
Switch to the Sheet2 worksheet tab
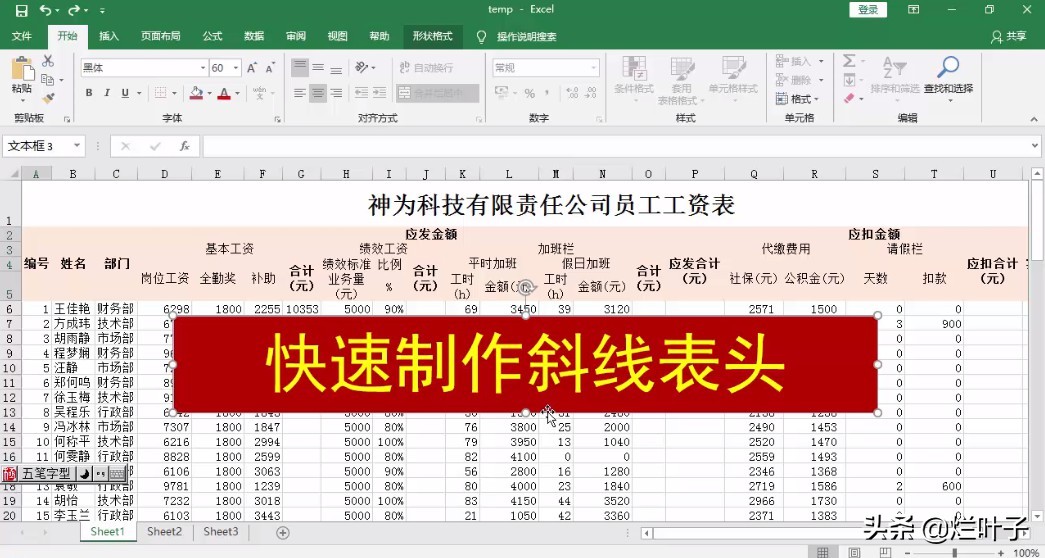tap(165, 531)
